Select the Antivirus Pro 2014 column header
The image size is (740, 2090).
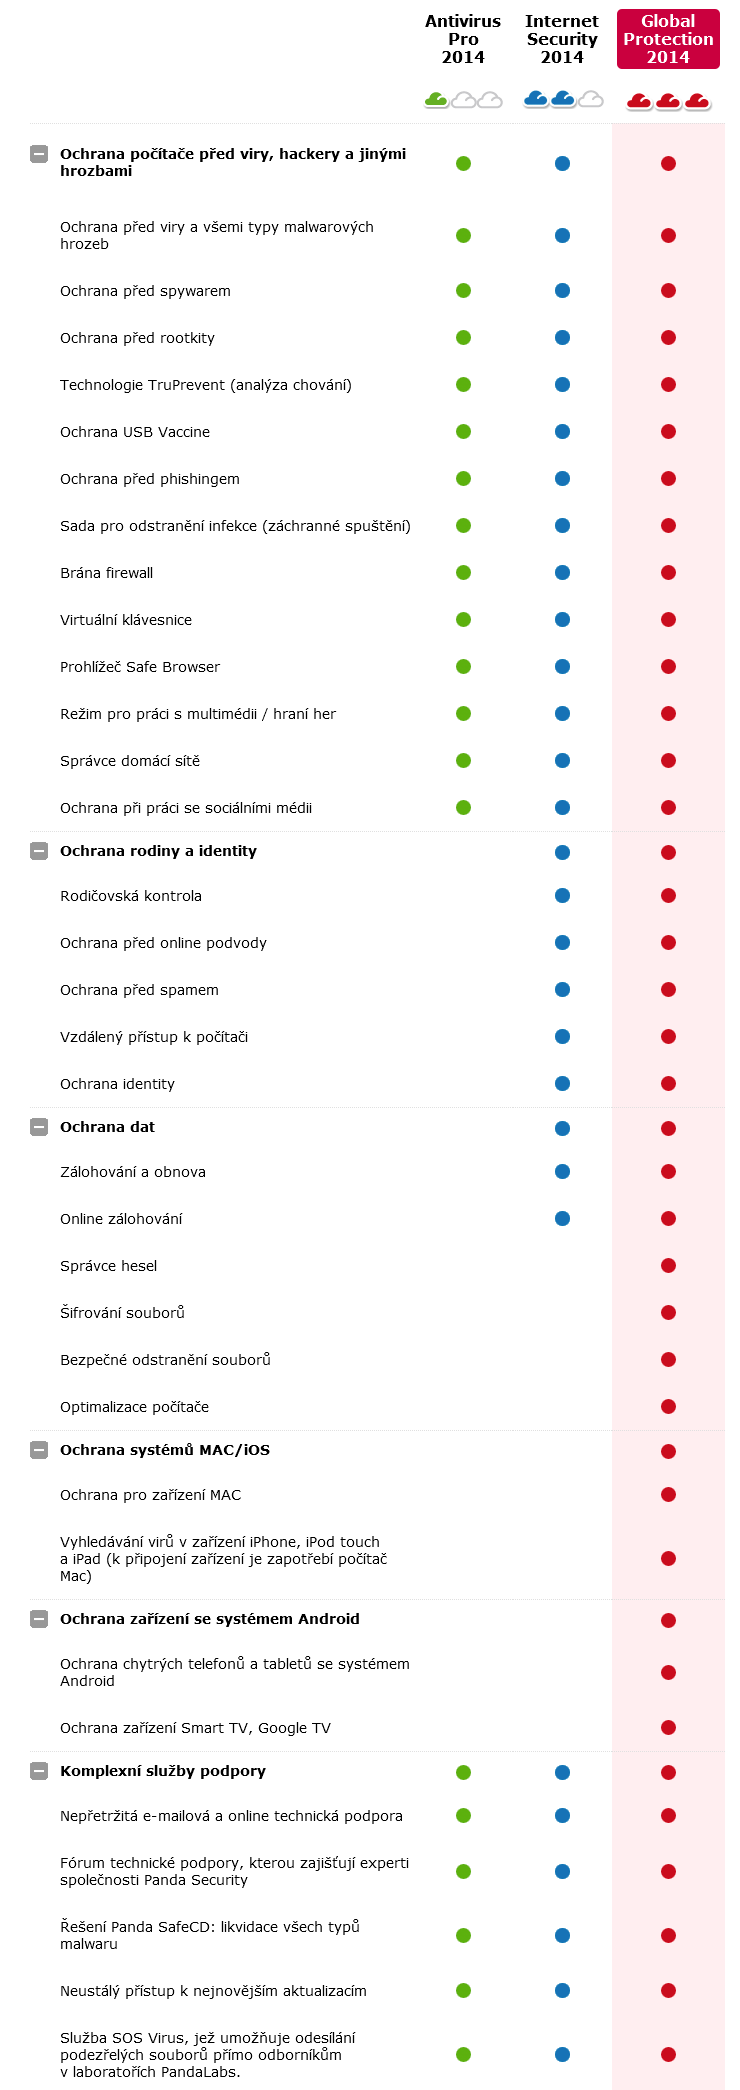[x=463, y=39]
